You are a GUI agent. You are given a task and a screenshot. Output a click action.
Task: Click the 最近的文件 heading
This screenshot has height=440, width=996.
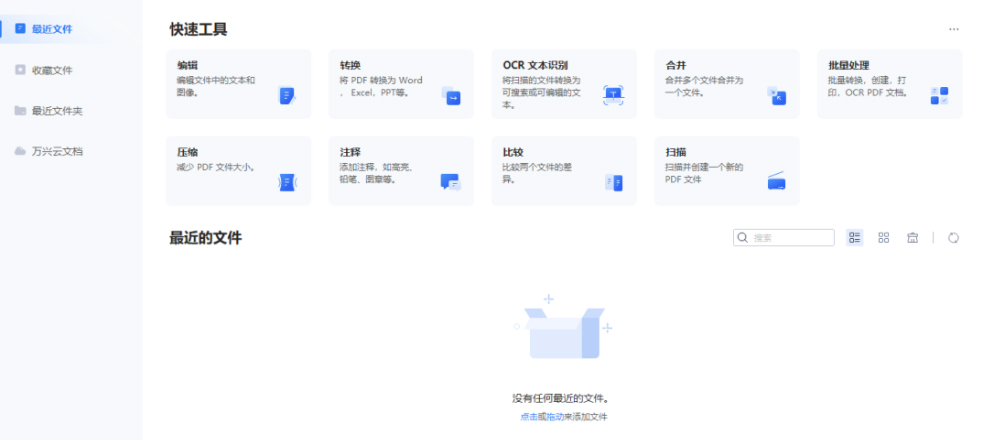pyautogui.click(x=205, y=238)
